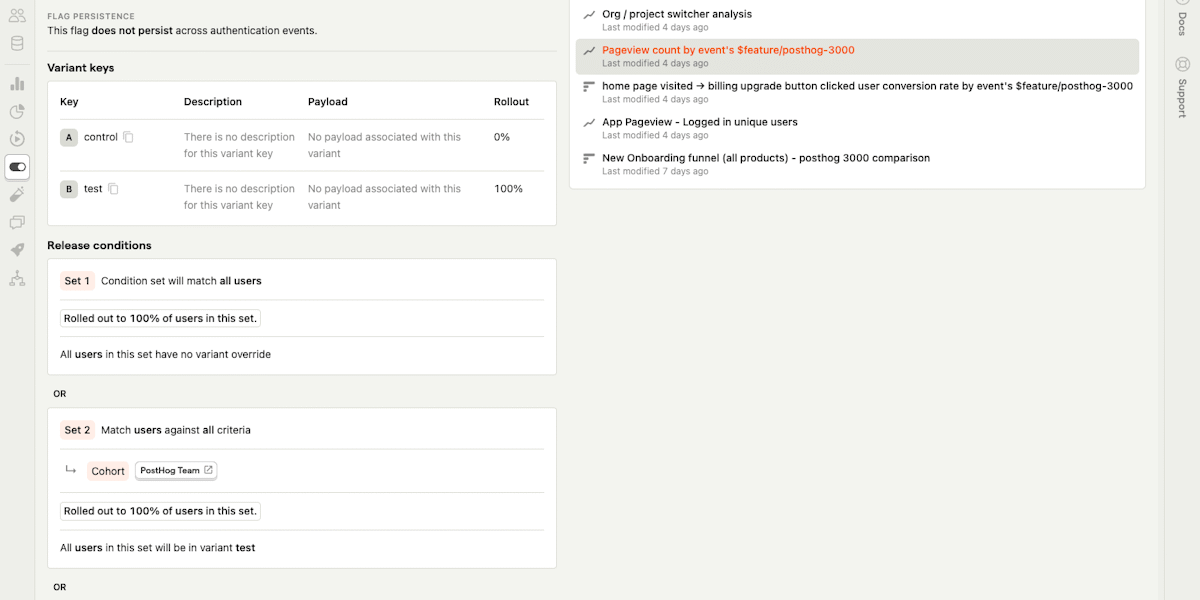
Task: Click the Variant keys heading
Action: point(81,68)
